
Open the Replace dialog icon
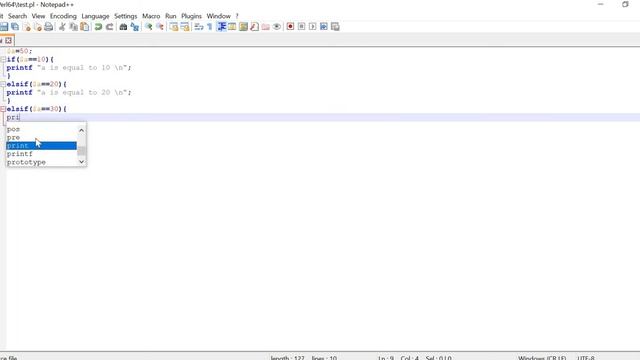[135, 27]
